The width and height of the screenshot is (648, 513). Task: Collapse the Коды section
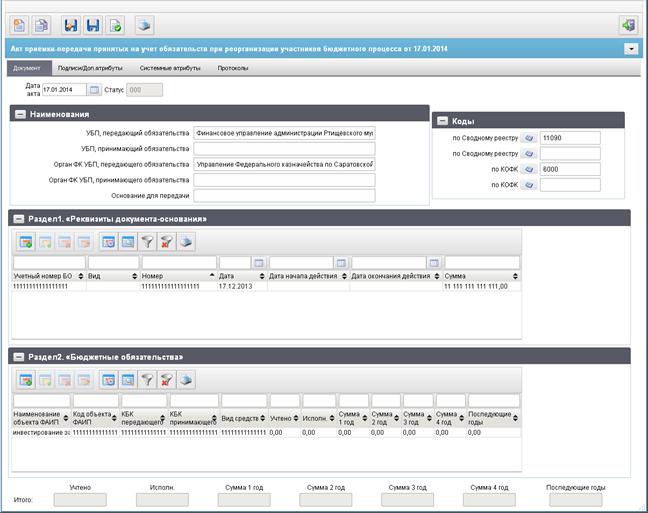(x=442, y=121)
